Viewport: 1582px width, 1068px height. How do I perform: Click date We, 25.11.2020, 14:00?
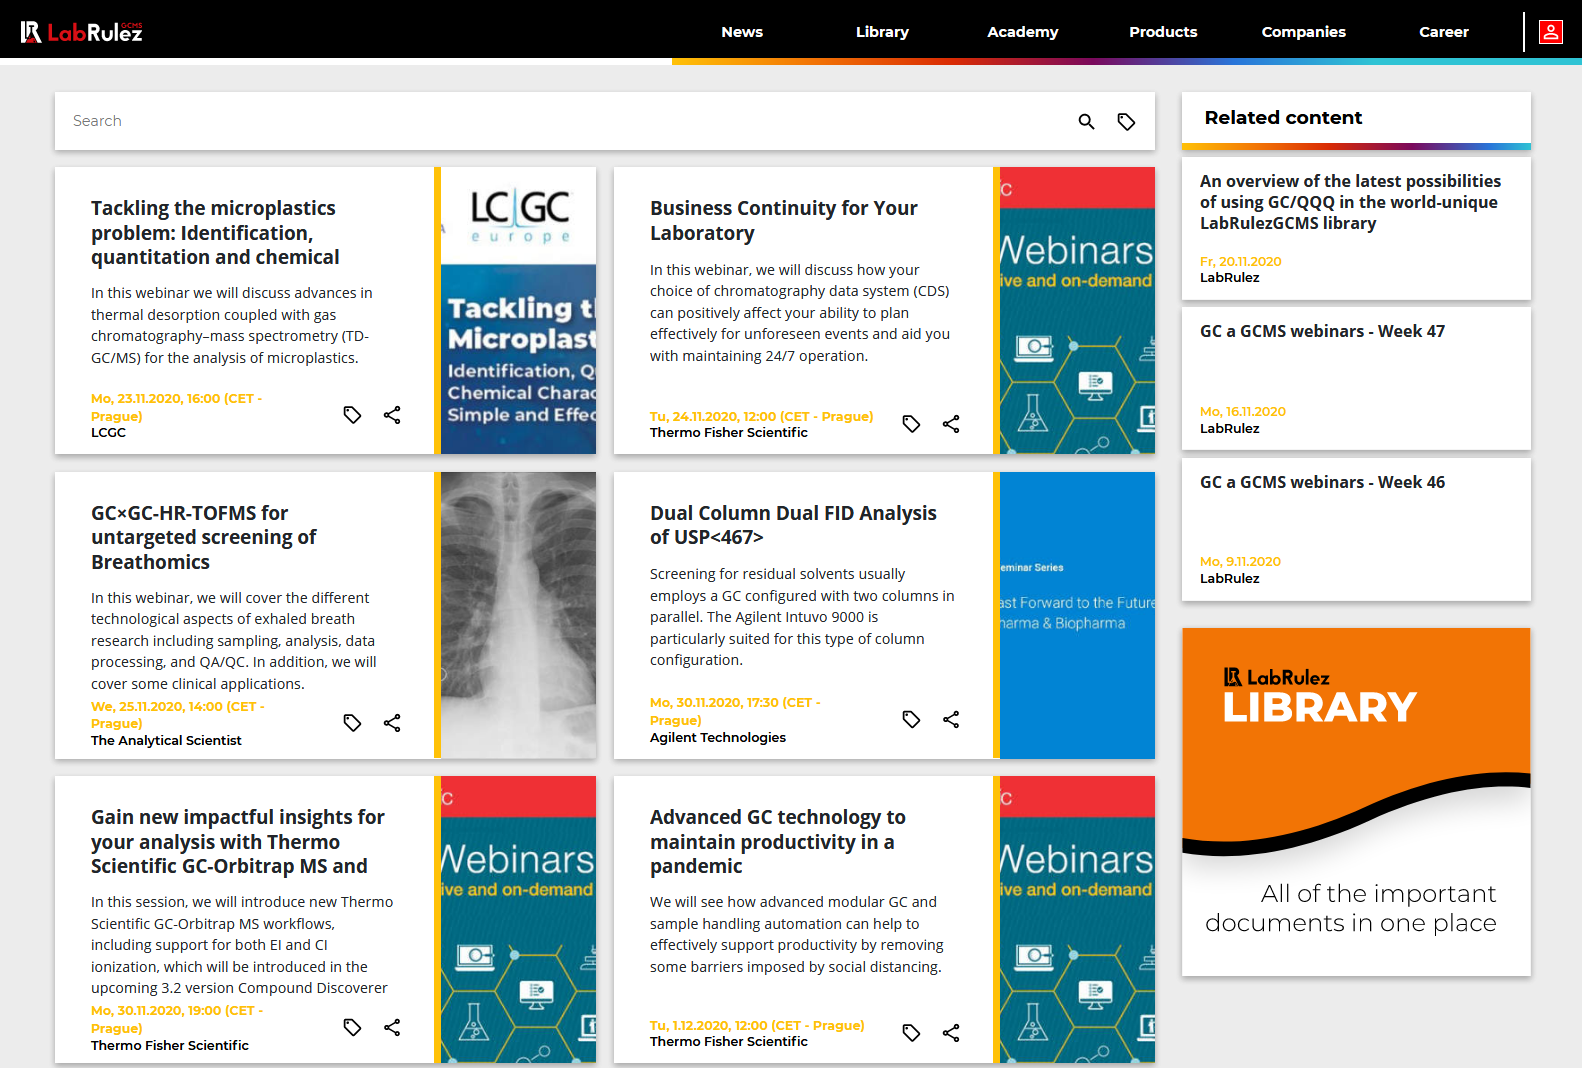tap(178, 715)
